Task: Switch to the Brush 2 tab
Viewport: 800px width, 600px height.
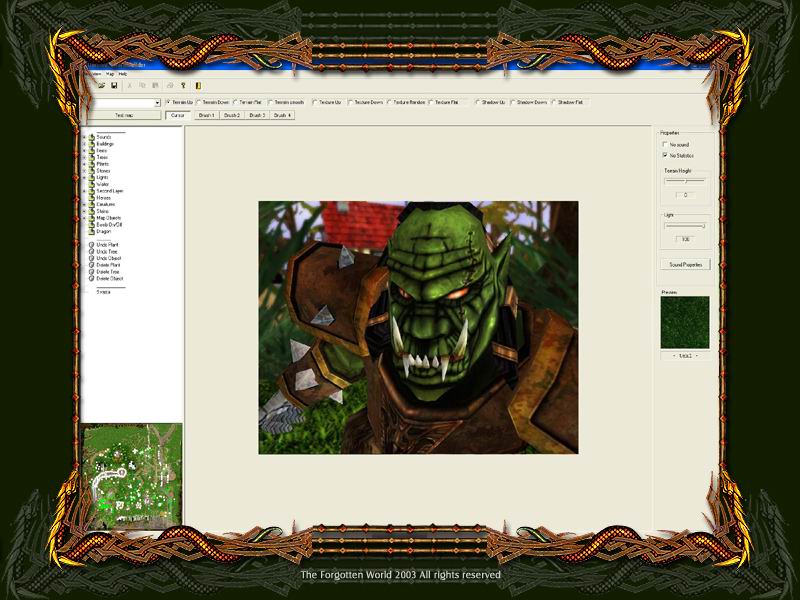Action: point(231,115)
